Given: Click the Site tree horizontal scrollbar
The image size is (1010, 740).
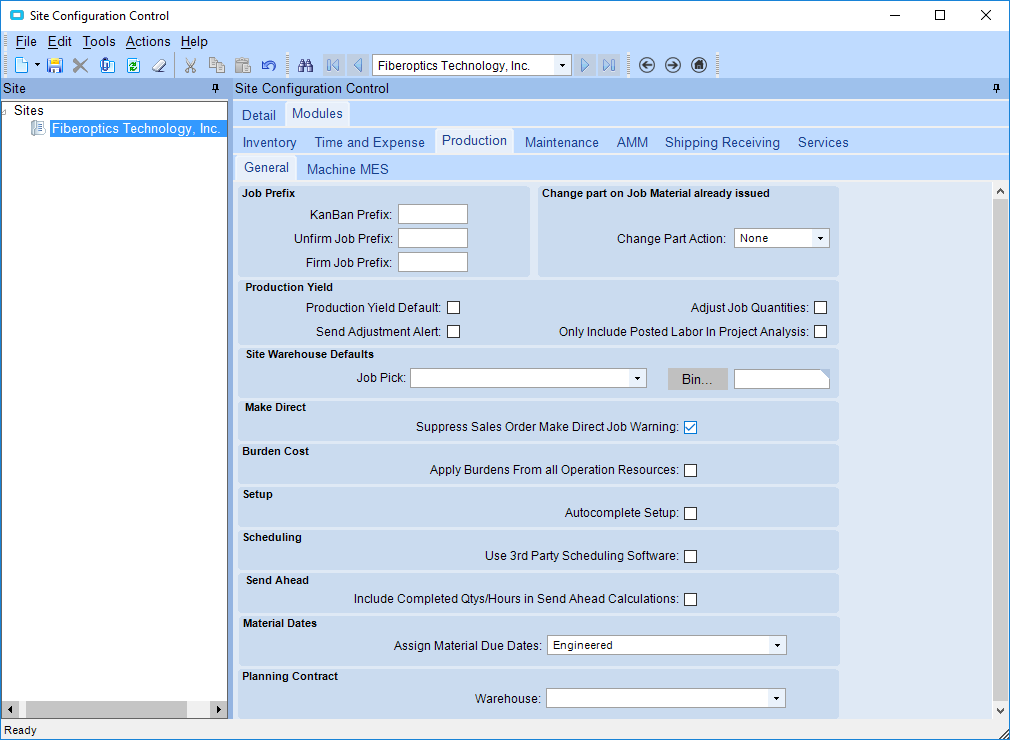Looking at the screenshot, I should point(106,709).
